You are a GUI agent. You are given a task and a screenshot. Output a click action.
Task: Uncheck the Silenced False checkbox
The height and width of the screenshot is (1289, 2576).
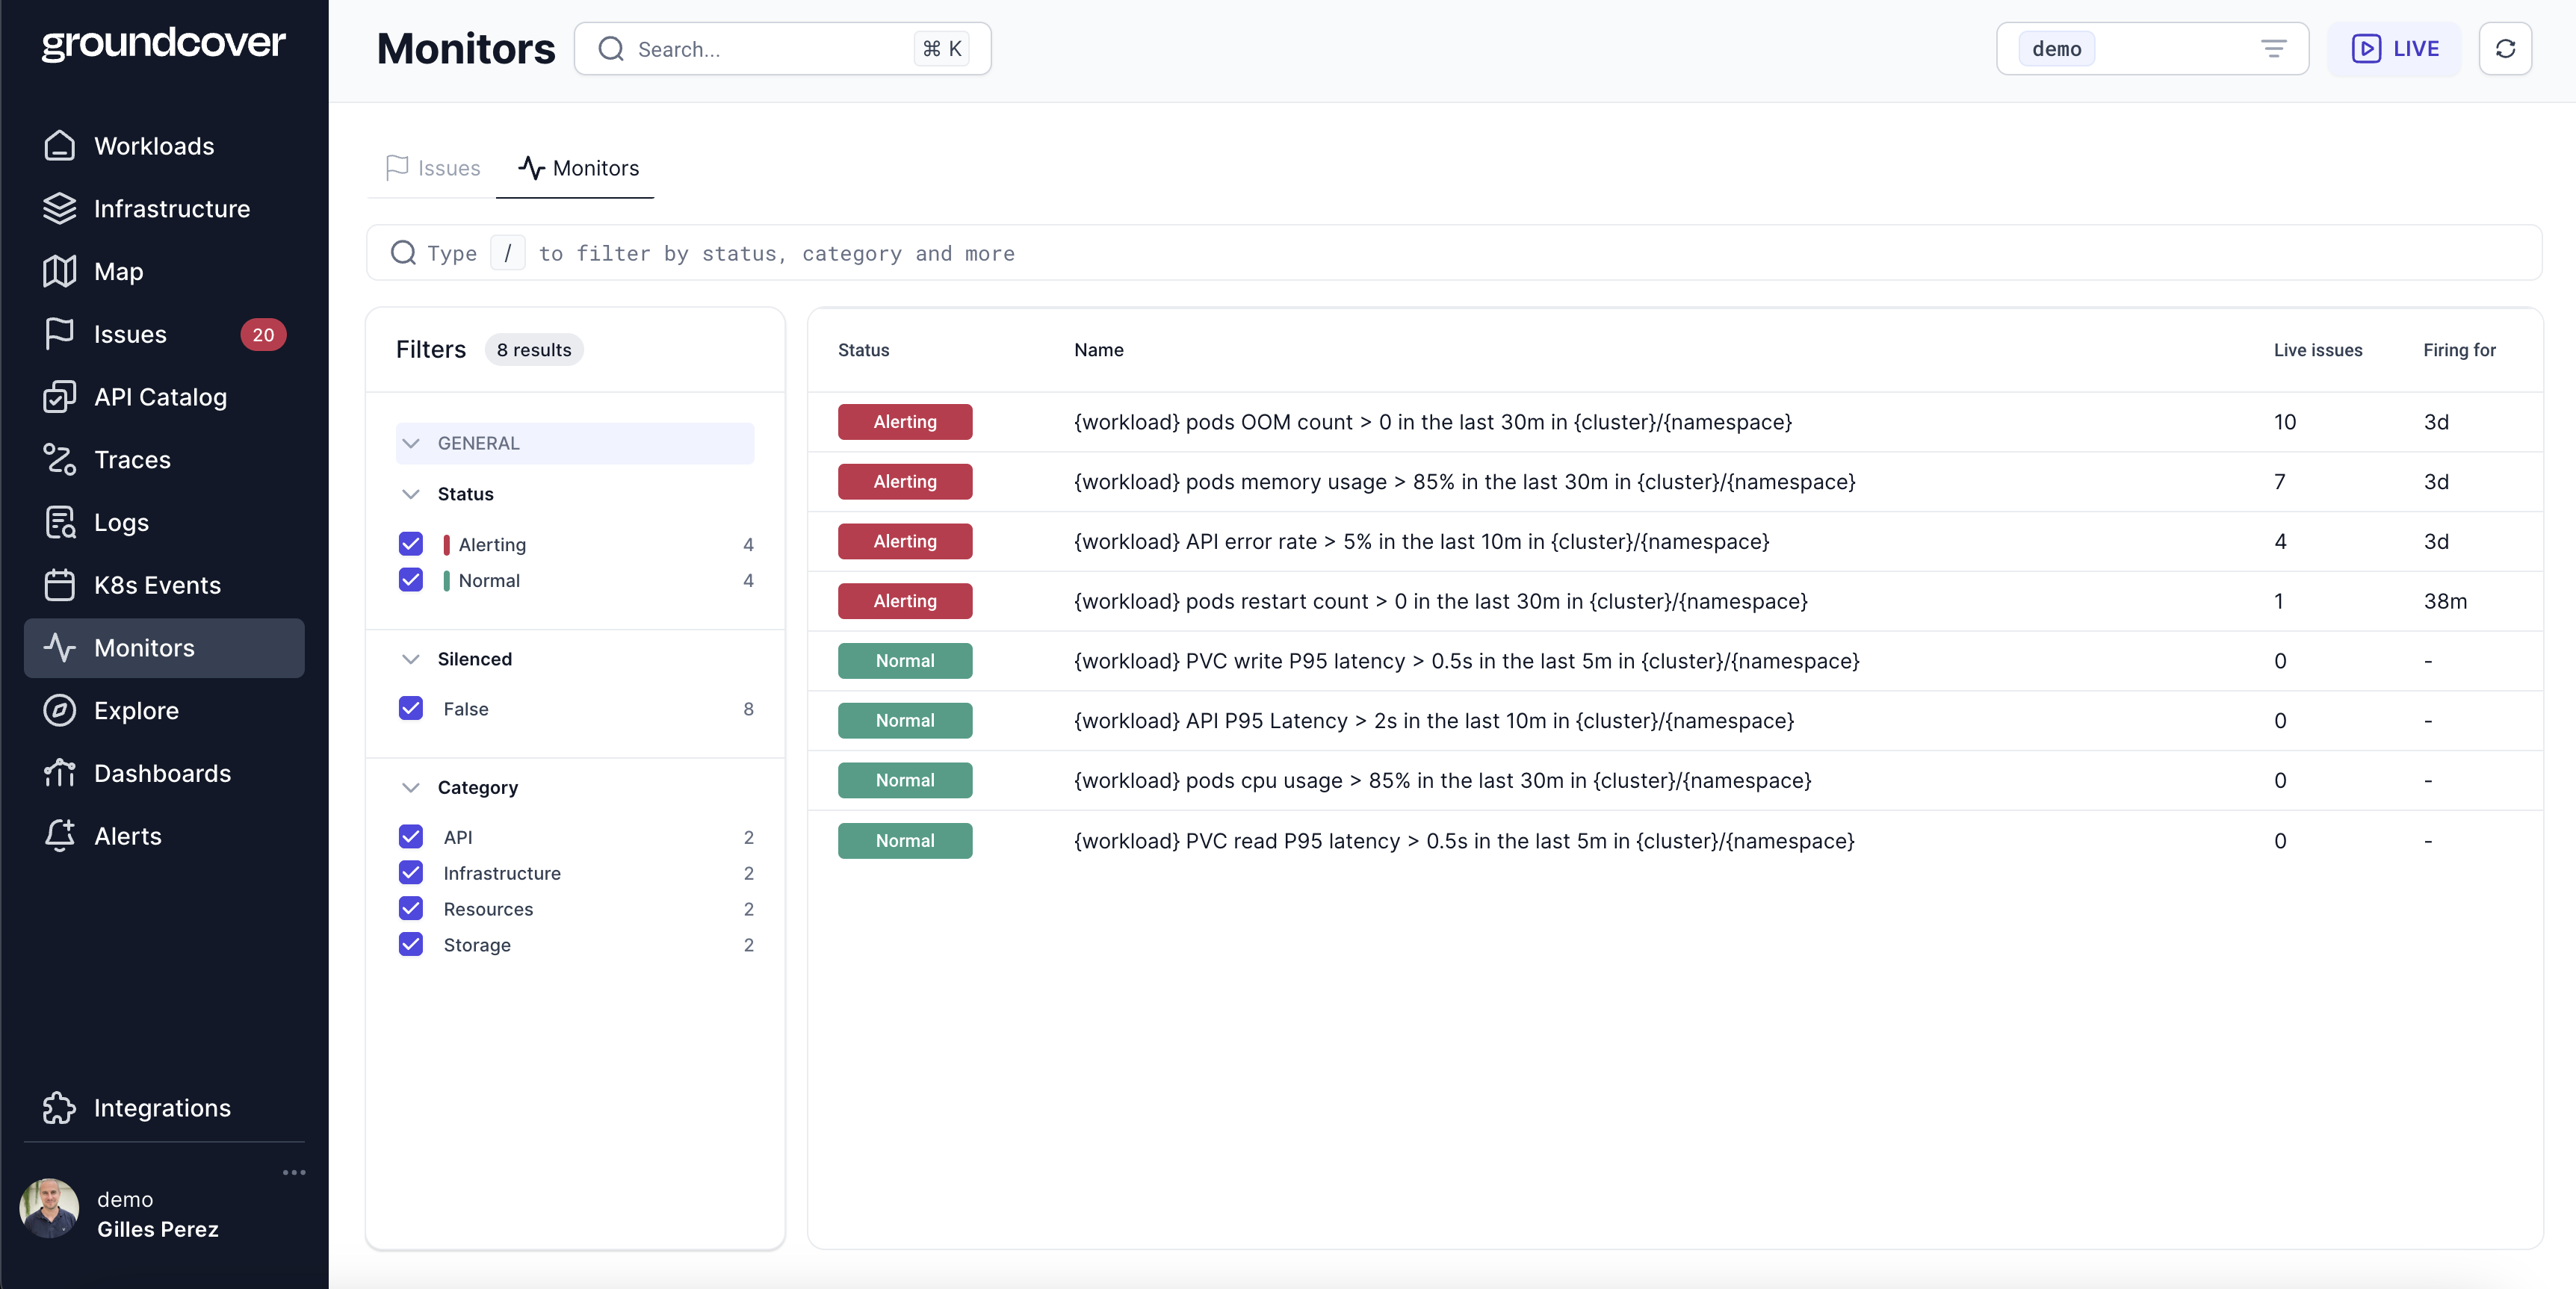[411, 709]
